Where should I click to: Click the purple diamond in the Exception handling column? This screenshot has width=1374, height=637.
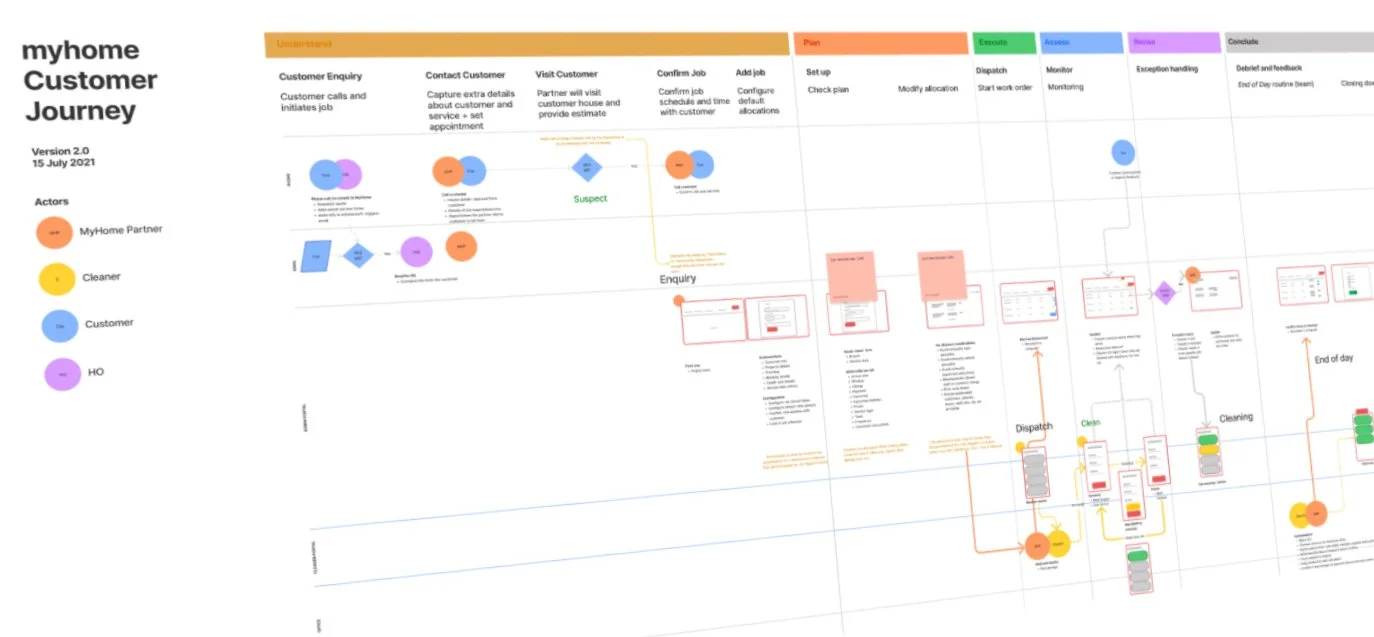[1164, 294]
